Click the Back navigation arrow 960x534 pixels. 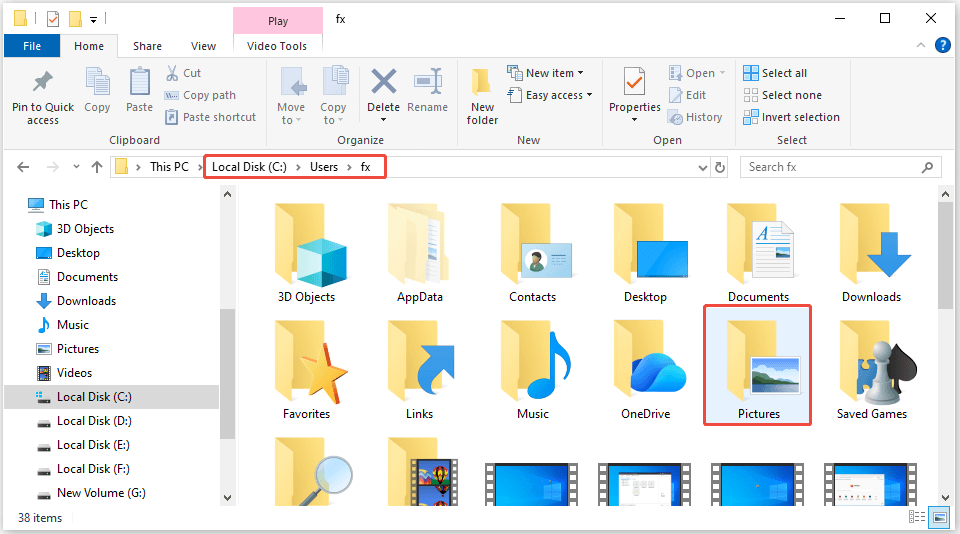[23, 167]
